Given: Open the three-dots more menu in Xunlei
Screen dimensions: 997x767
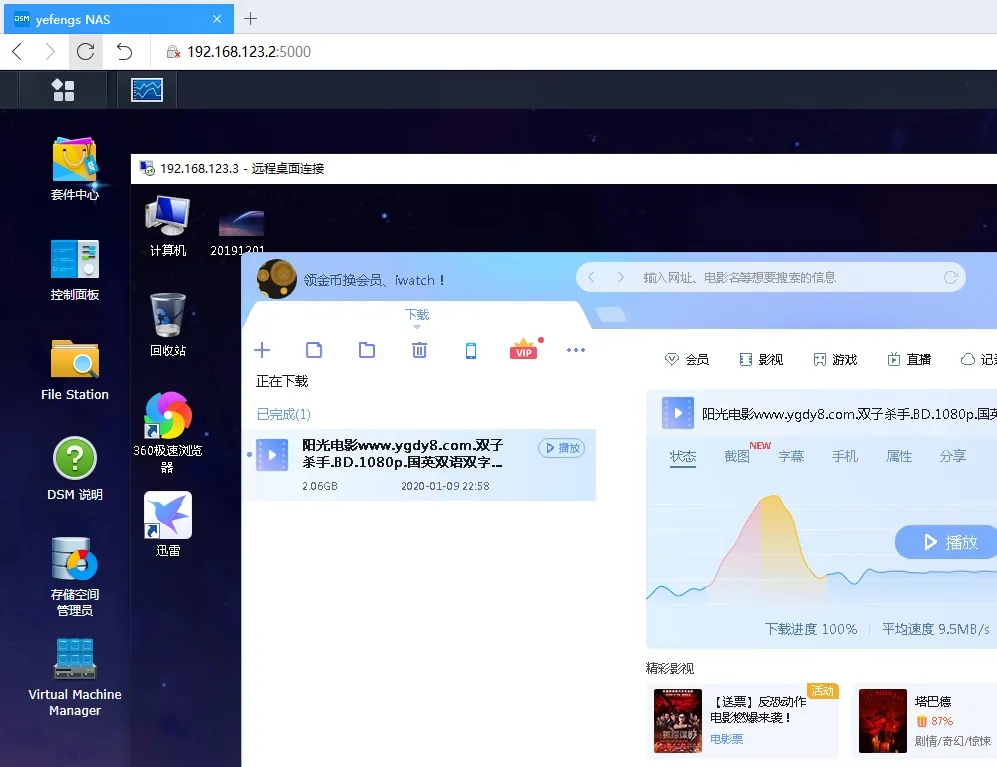Looking at the screenshot, I should [575, 350].
